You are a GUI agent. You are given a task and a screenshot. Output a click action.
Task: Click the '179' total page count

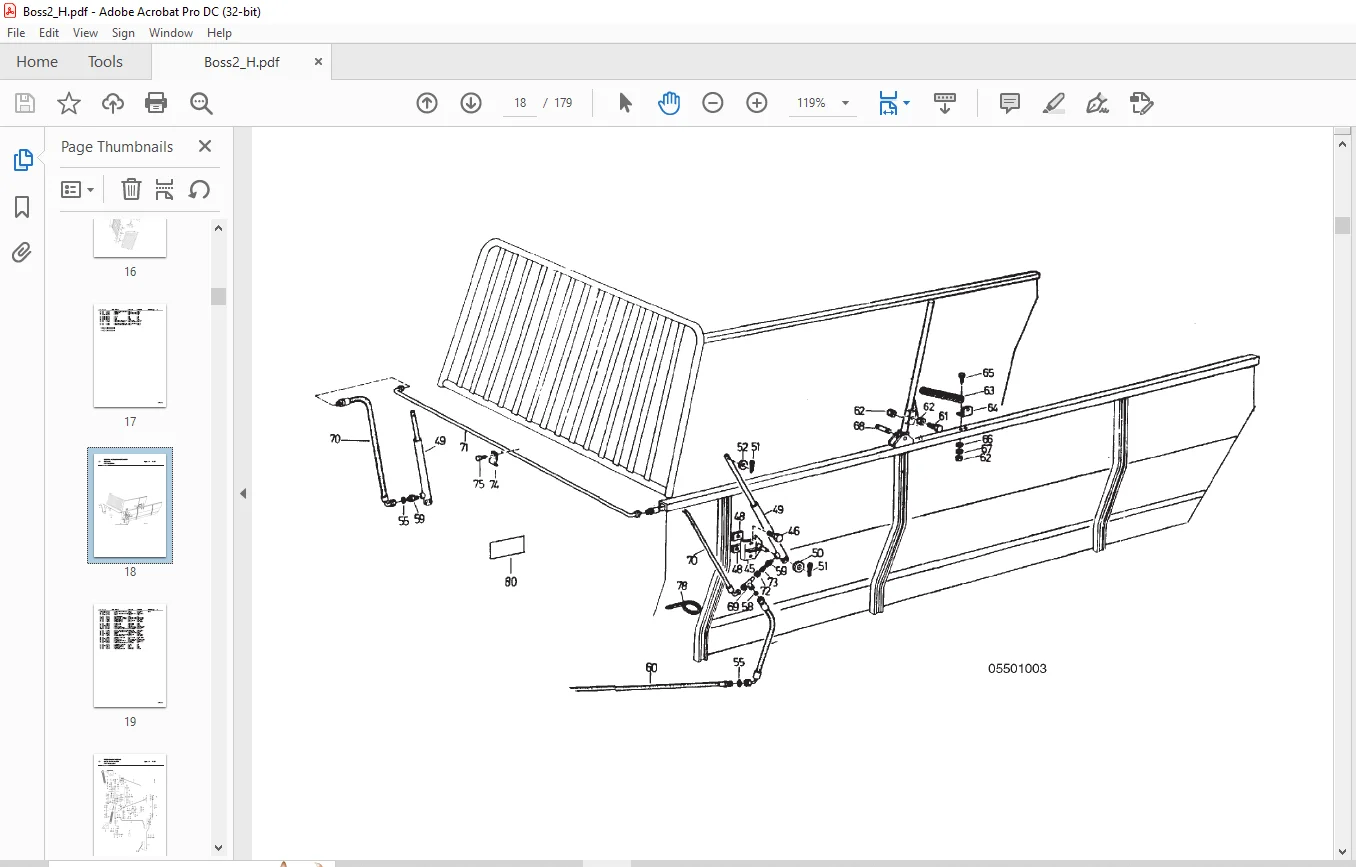tap(563, 103)
